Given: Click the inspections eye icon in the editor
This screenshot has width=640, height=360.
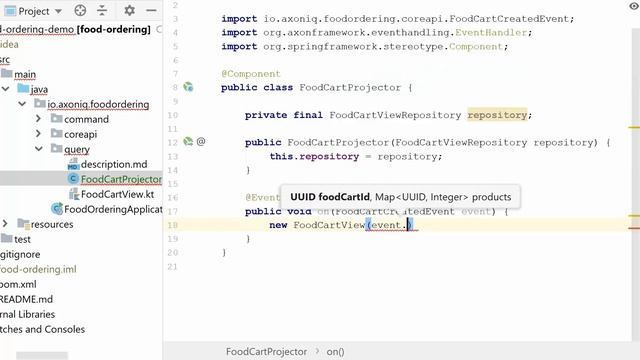Looking at the screenshot, I should [x=634, y=6].
